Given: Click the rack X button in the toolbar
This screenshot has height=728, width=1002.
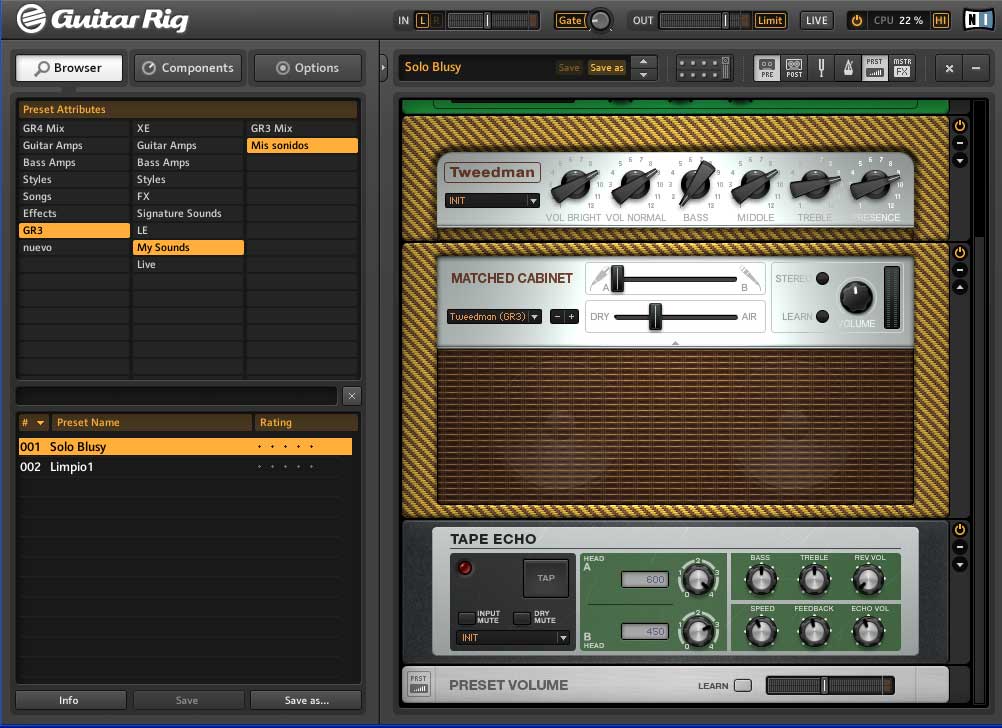Looking at the screenshot, I should (949, 68).
